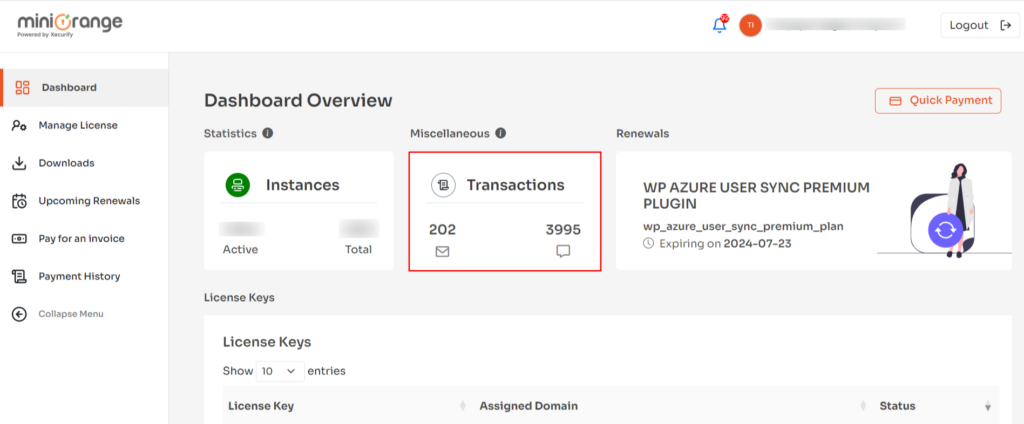Click the email transactions envelope icon
Image resolution: width=1024 pixels, height=424 pixels.
point(442,251)
